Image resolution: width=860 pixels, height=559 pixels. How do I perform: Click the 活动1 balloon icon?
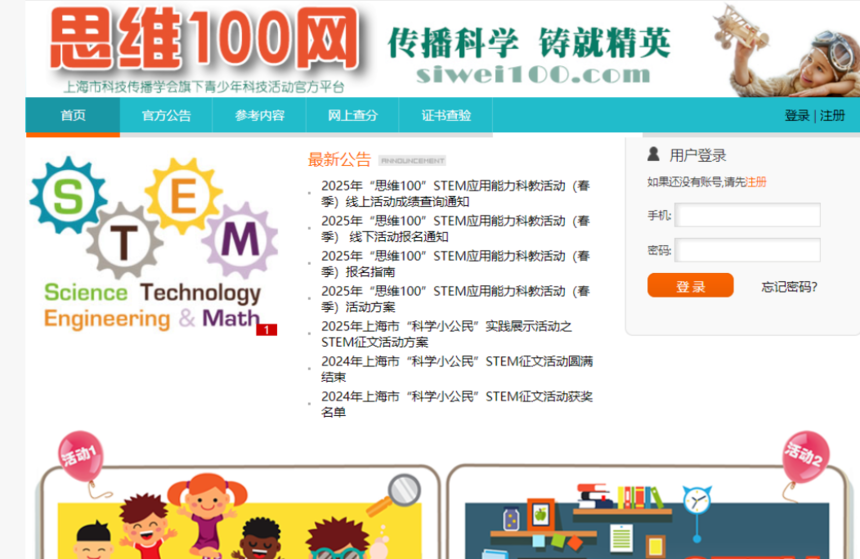pyautogui.click(x=81, y=456)
